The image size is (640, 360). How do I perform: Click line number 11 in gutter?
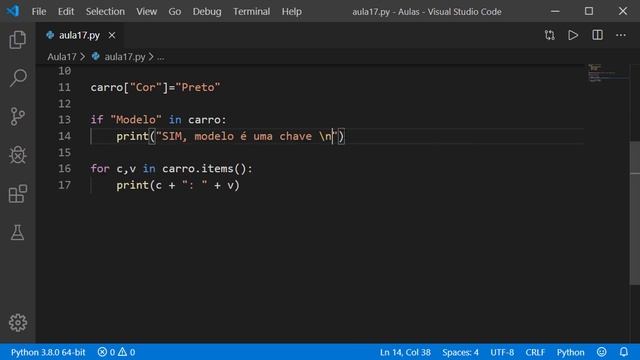tap(64, 87)
